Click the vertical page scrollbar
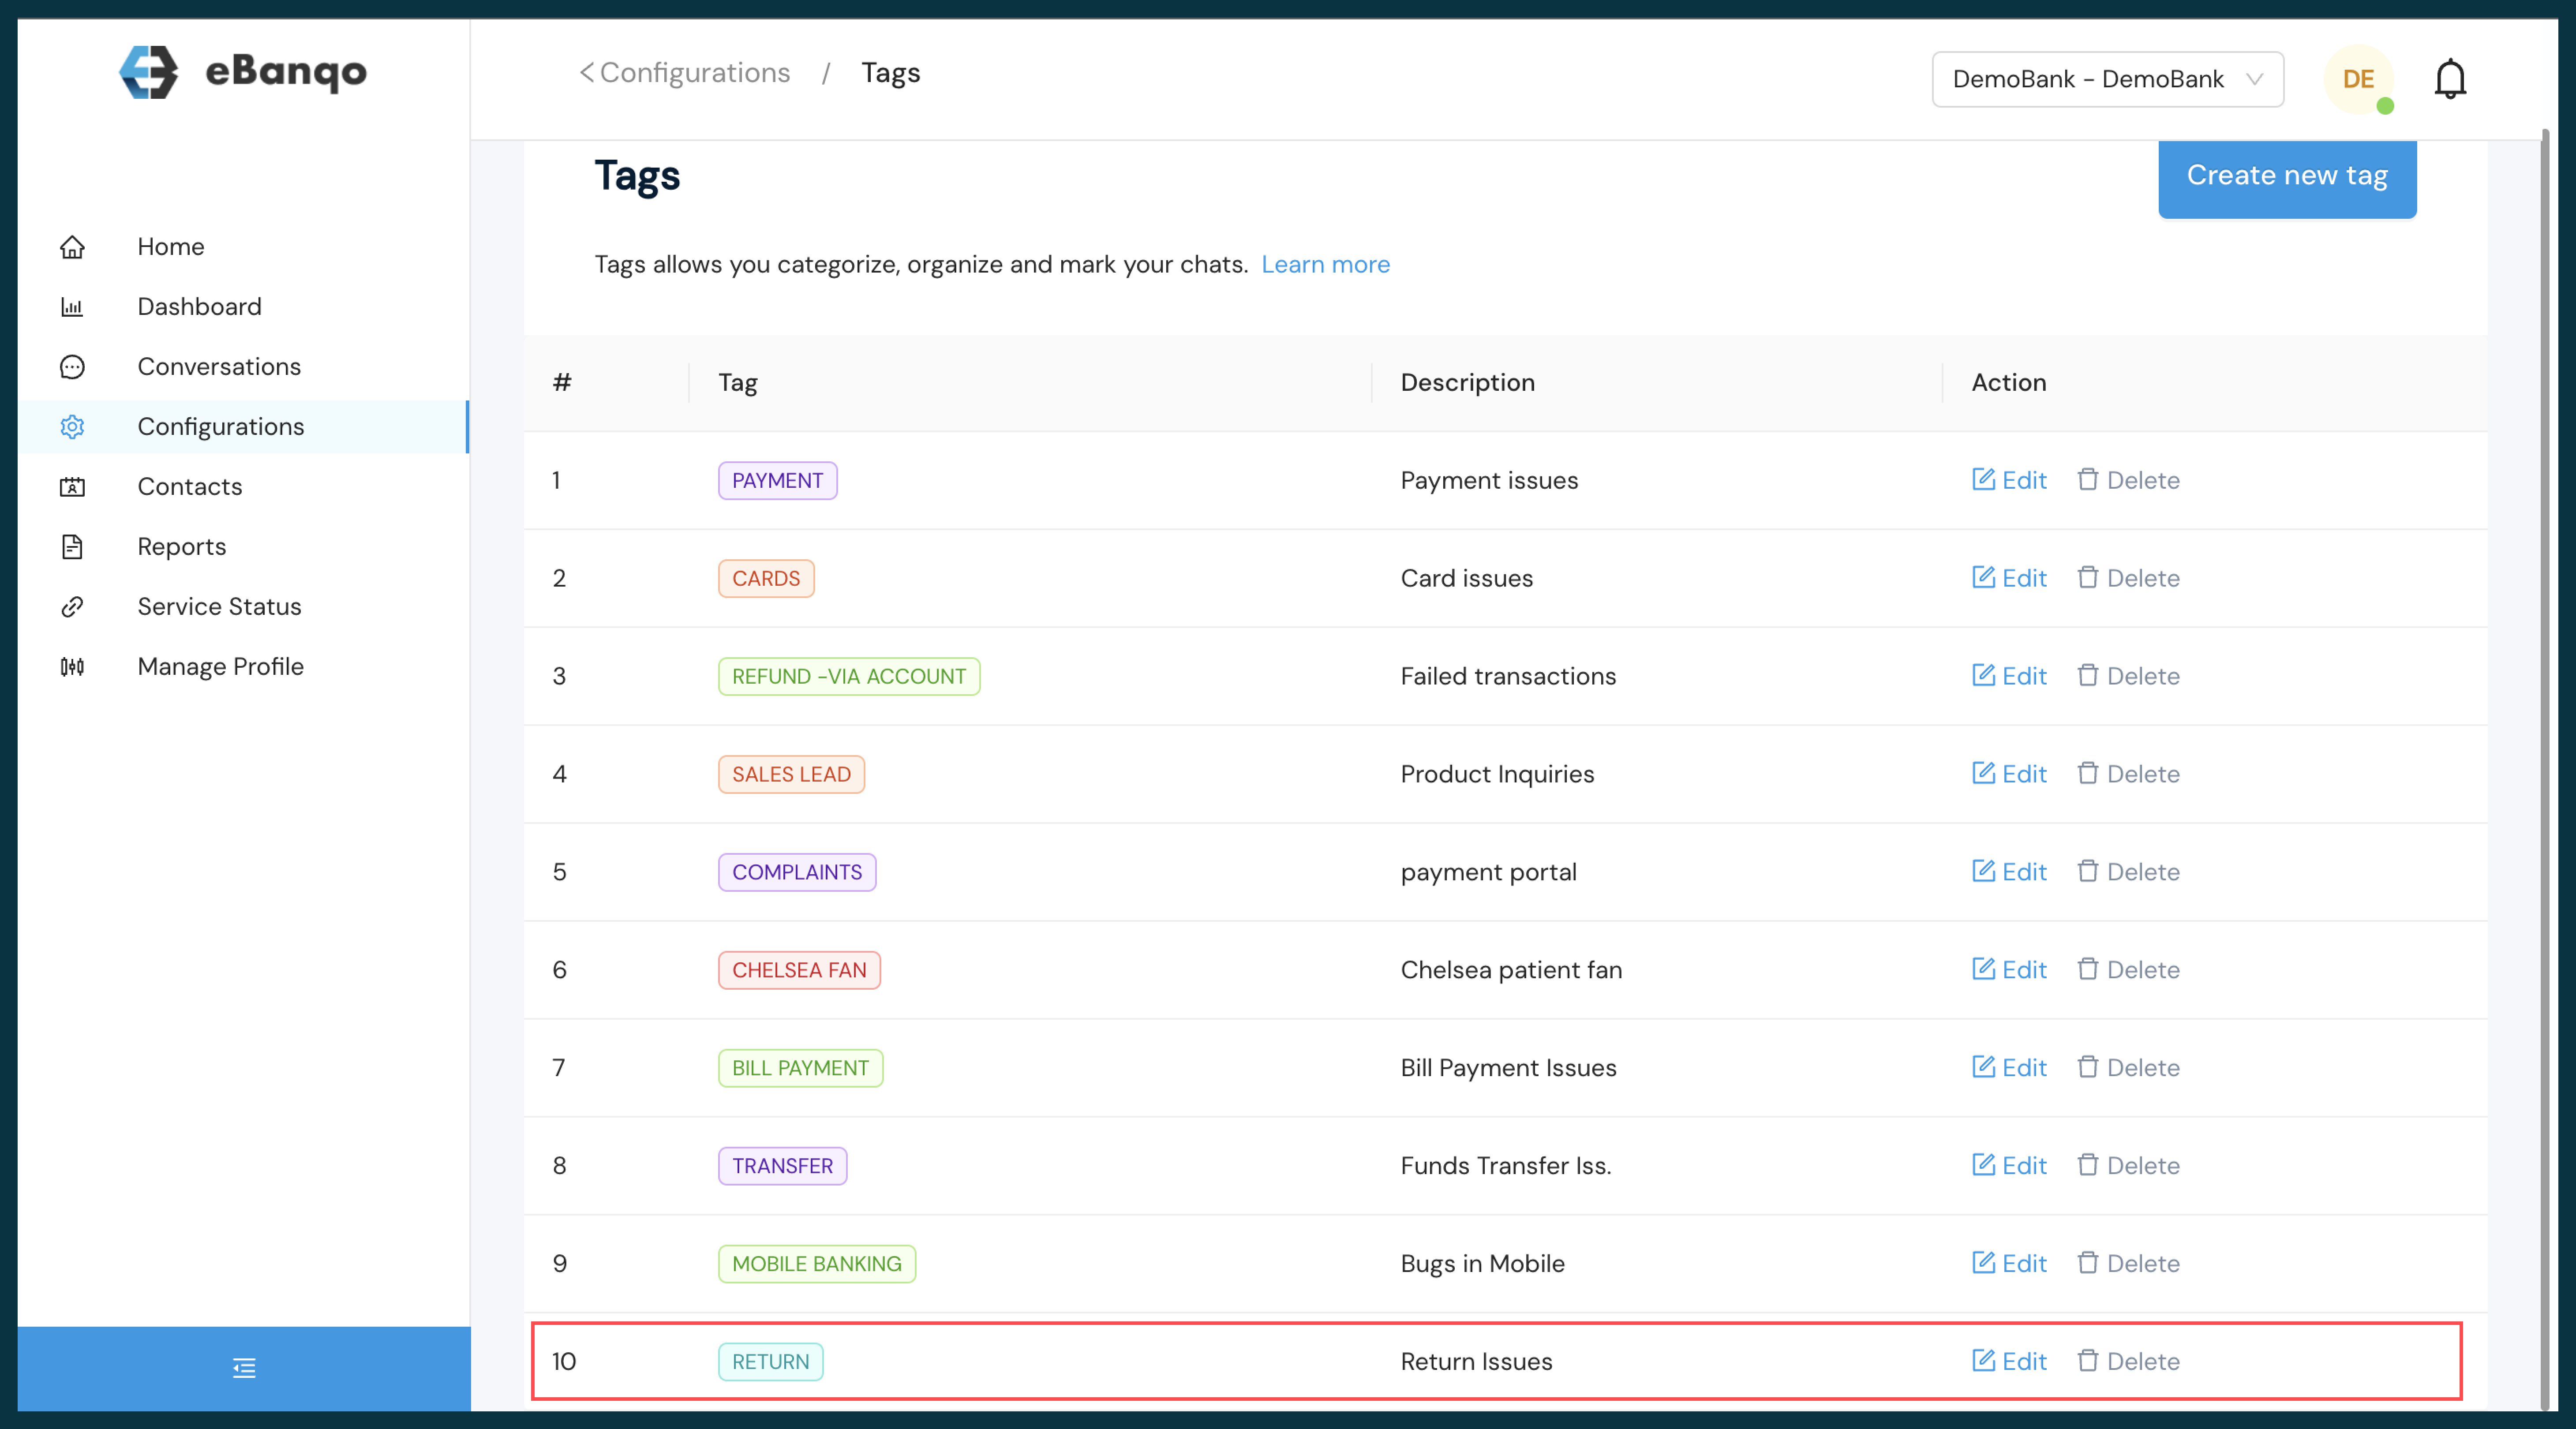The height and width of the screenshot is (1429, 2576). tap(2546, 770)
